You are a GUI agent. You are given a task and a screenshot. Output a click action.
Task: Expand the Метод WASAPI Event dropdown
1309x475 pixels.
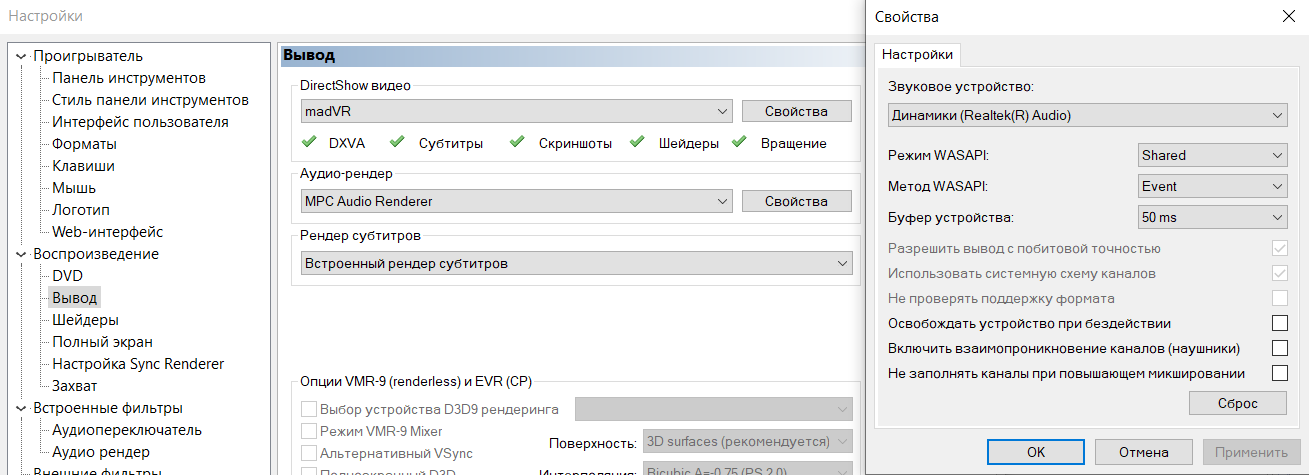[1212, 186]
